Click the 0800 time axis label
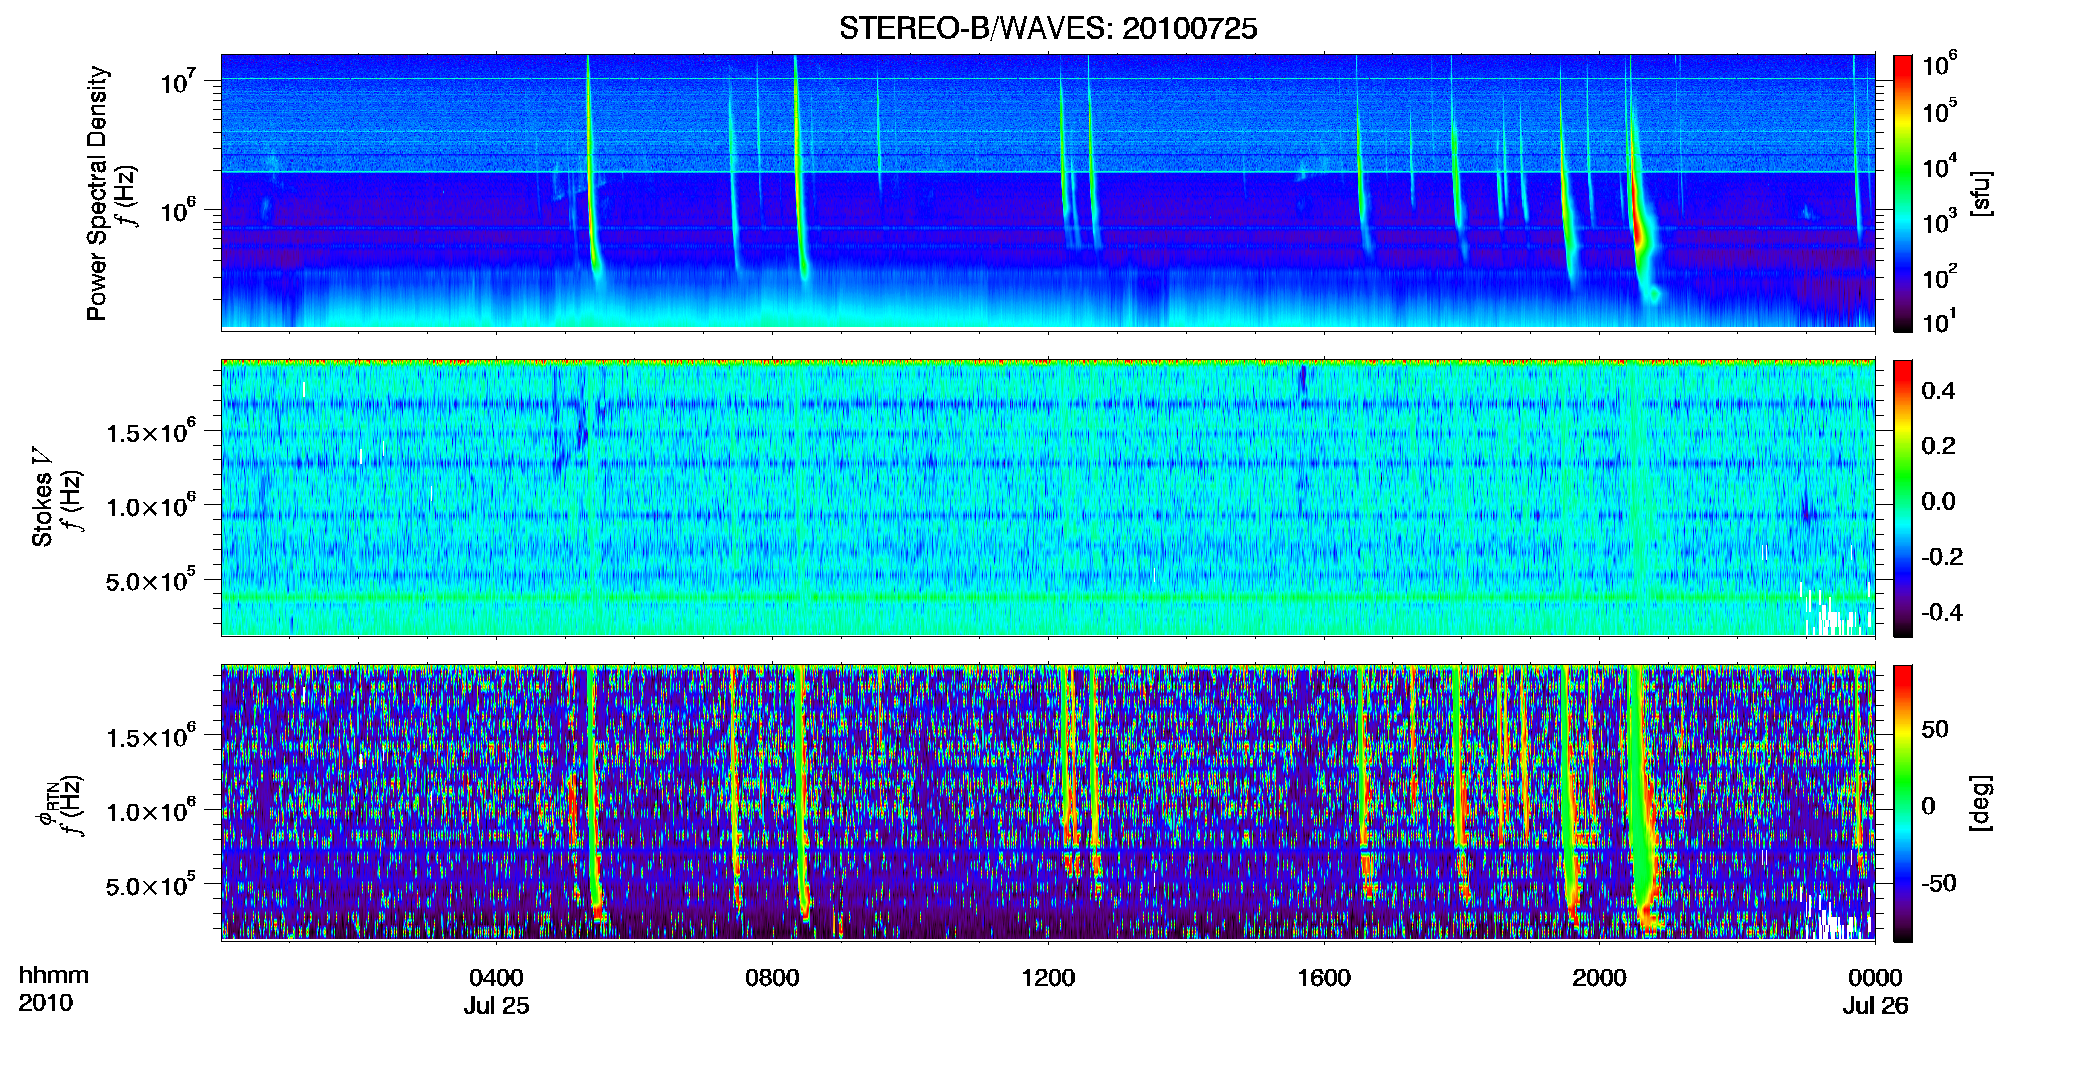 pos(772,977)
